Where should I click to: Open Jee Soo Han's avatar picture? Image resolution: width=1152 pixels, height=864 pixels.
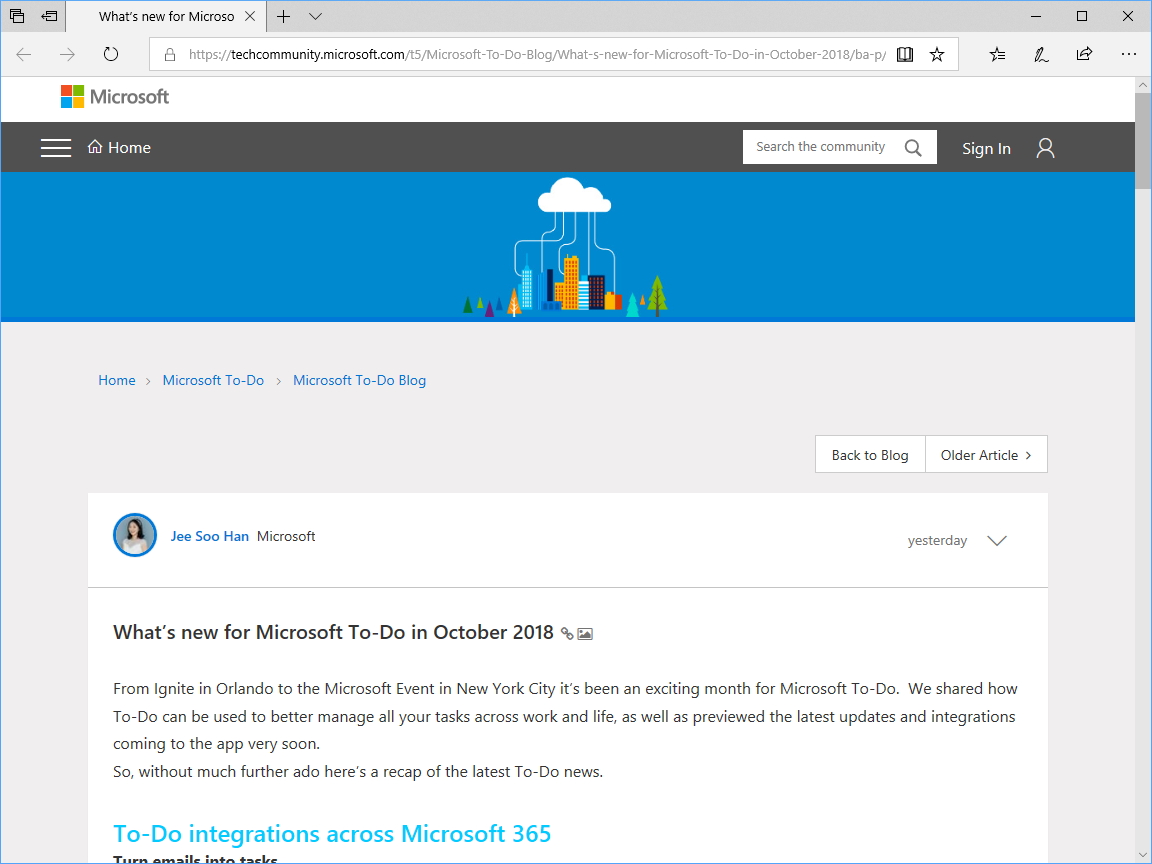click(135, 535)
